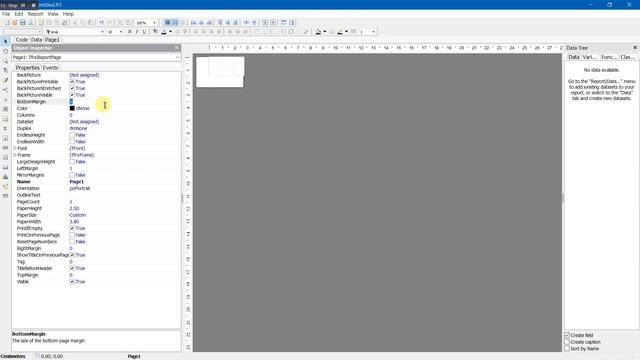
Task: Select the Hand tool in left toolbar
Action: coord(5,51)
